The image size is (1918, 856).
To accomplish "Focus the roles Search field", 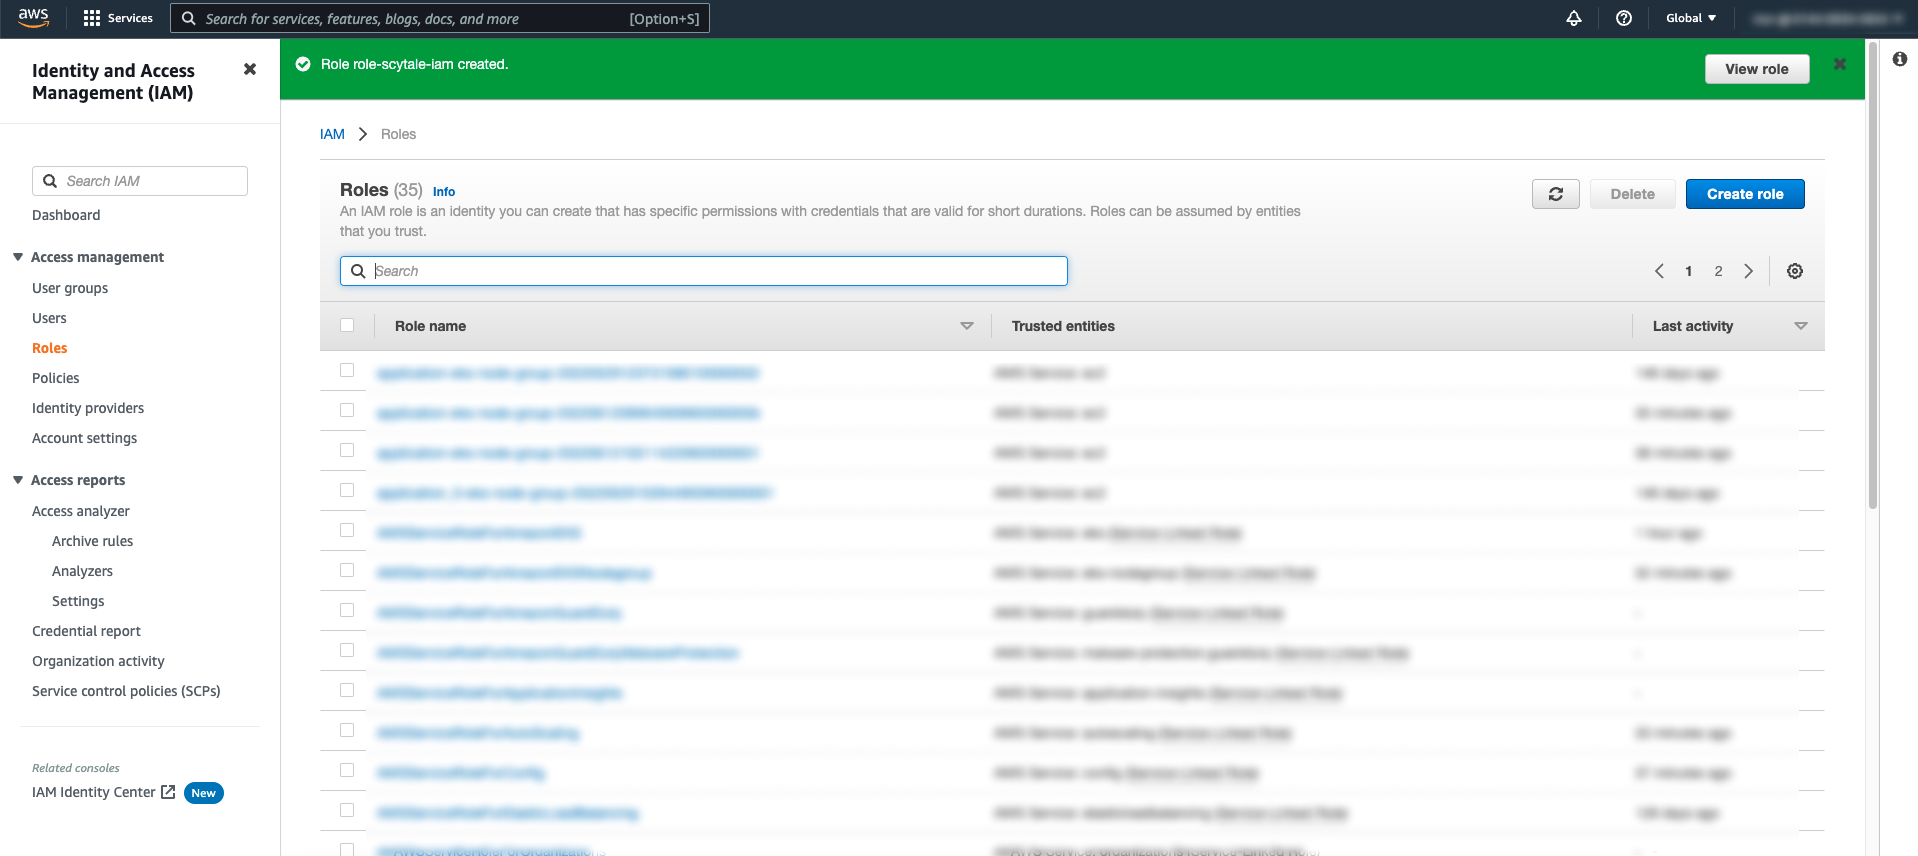I will coord(704,271).
